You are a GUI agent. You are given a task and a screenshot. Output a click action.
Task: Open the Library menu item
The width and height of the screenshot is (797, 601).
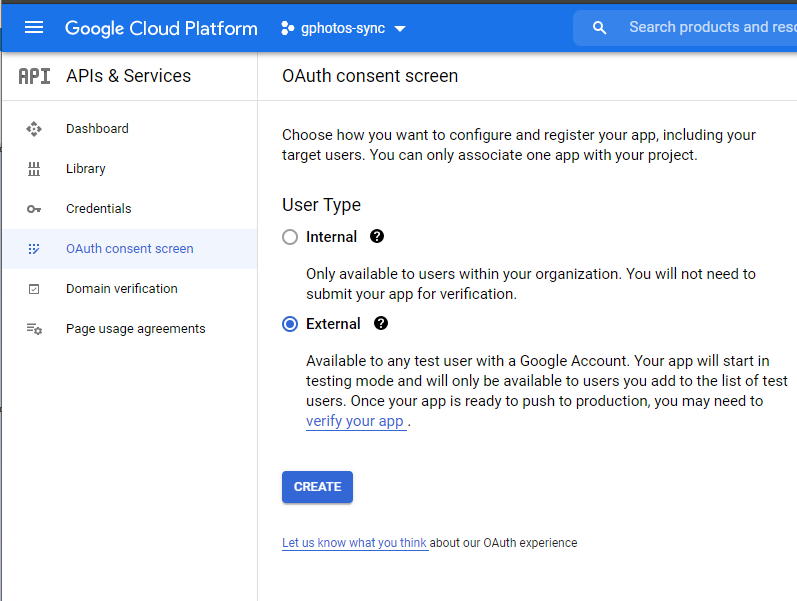(x=86, y=169)
